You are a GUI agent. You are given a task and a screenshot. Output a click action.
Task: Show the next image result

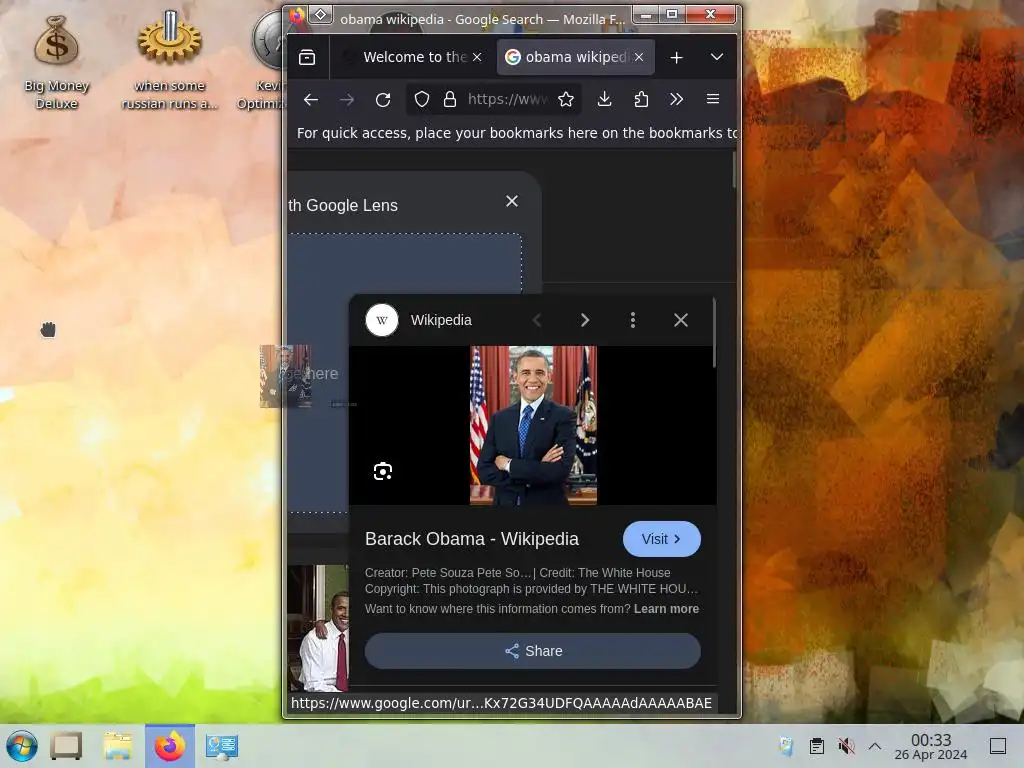point(585,320)
